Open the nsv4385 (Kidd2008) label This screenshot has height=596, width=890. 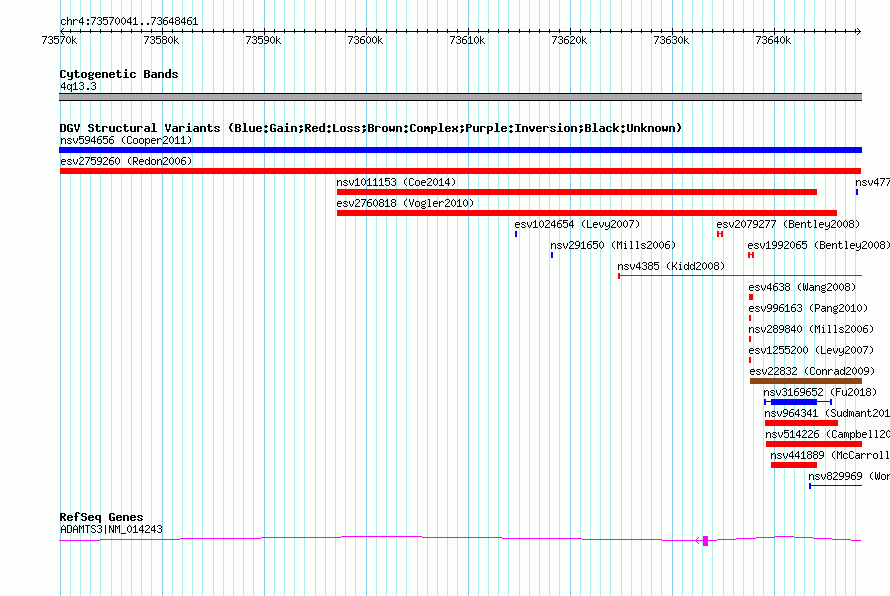(671, 266)
